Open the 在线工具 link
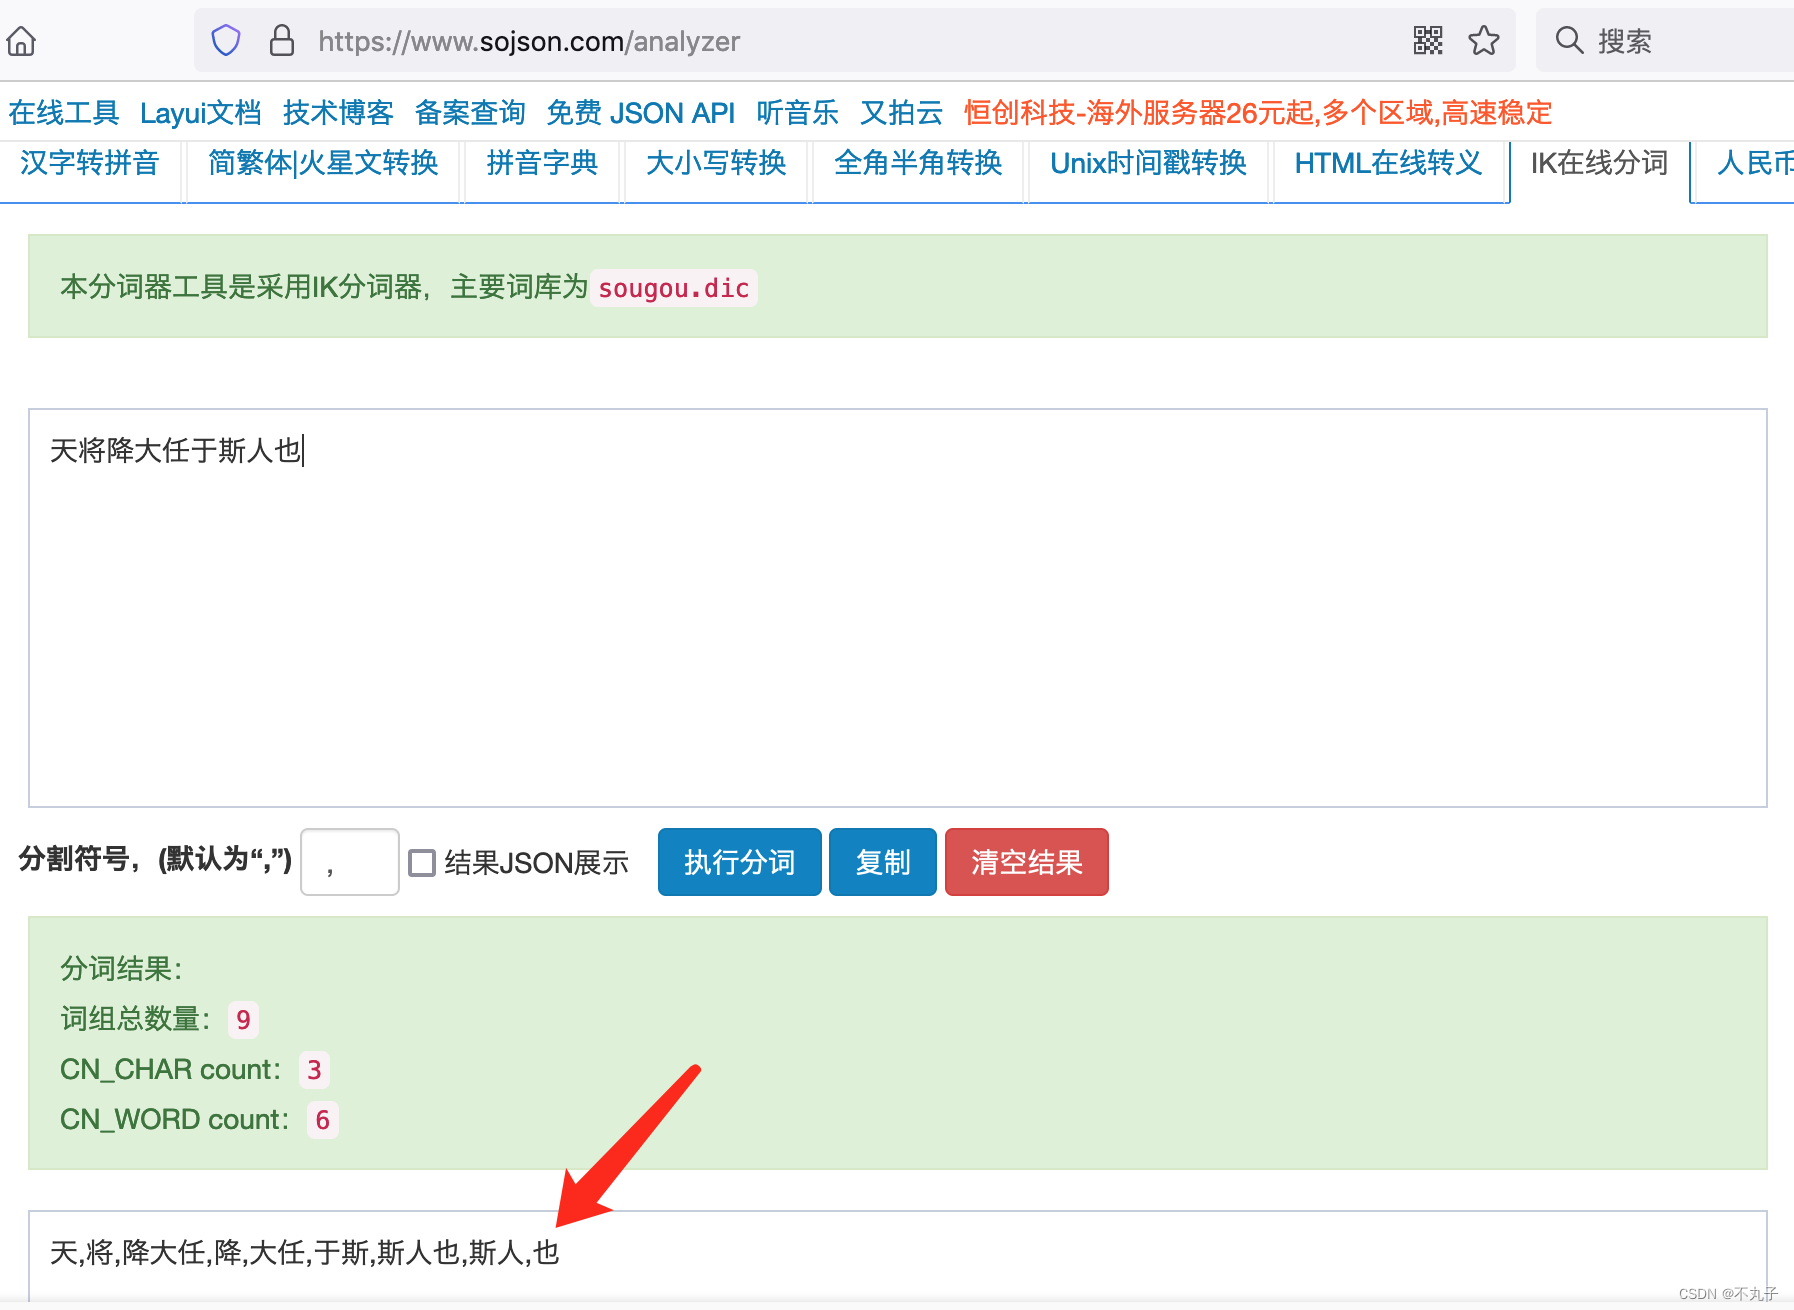This screenshot has height=1310, width=1794. click(x=64, y=113)
